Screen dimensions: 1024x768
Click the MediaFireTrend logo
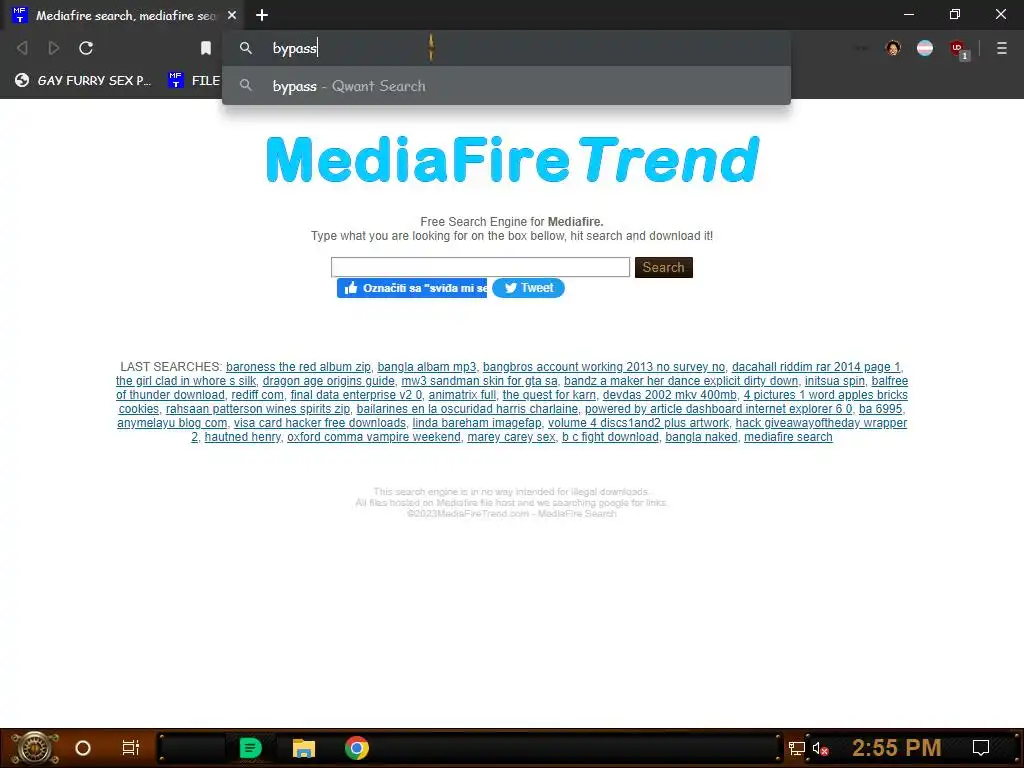513,159
